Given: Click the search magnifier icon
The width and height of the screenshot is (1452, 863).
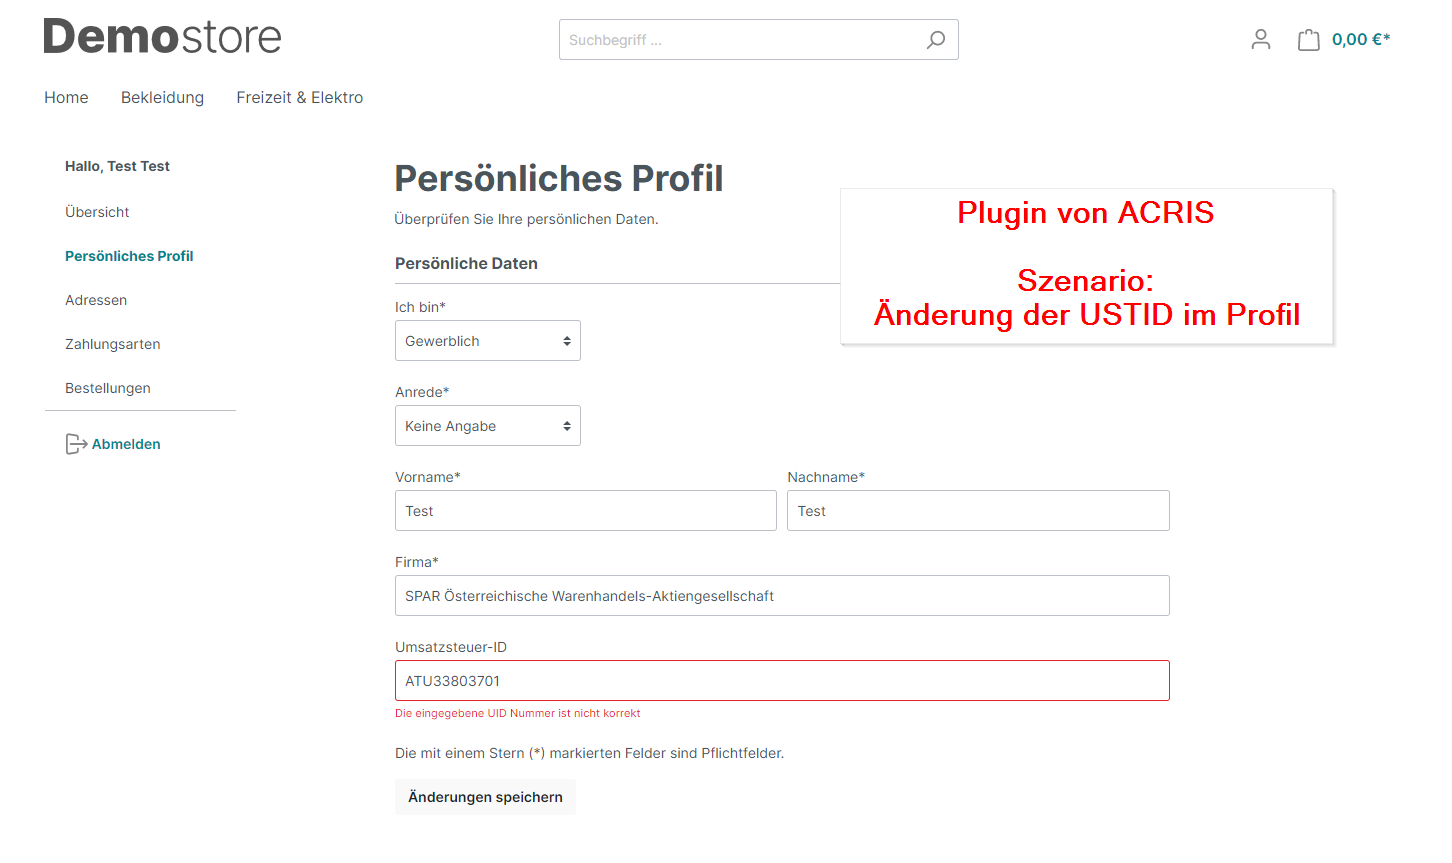Looking at the screenshot, I should pyautogui.click(x=935, y=40).
